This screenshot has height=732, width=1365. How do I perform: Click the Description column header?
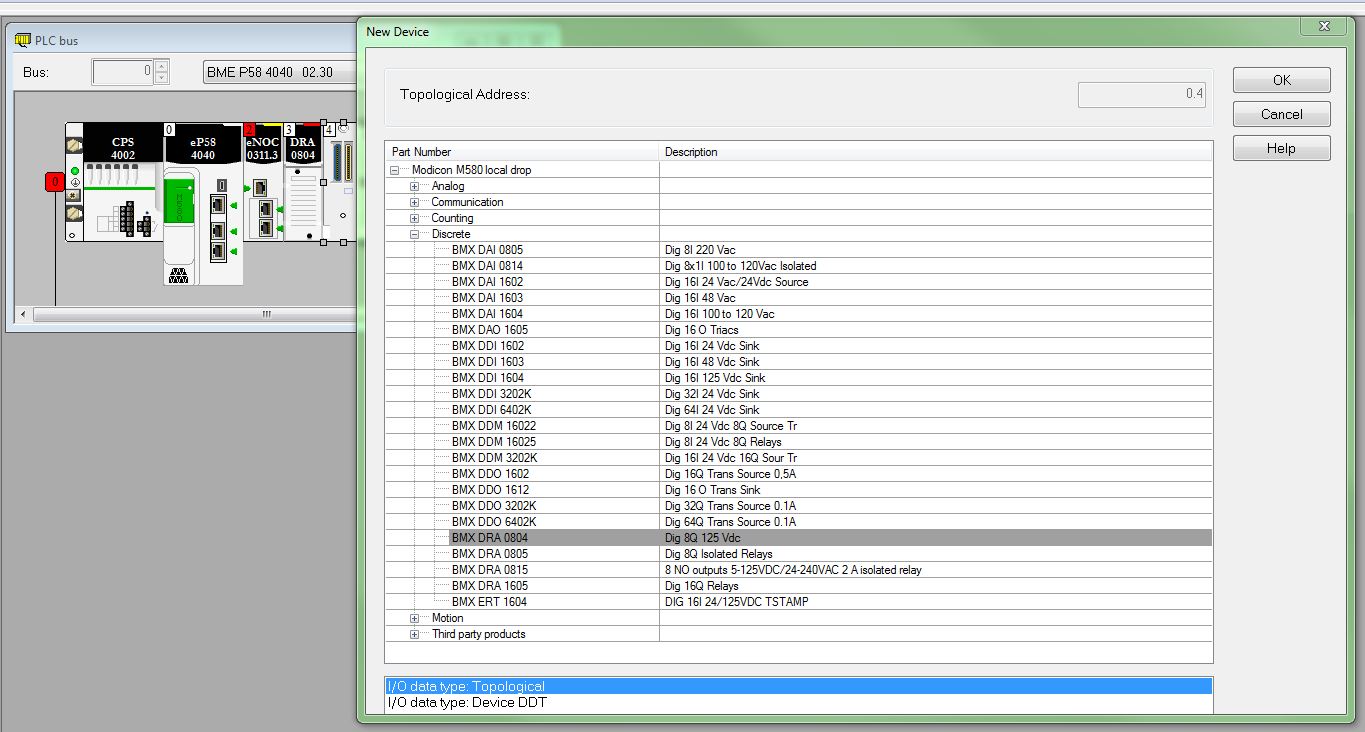point(936,152)
